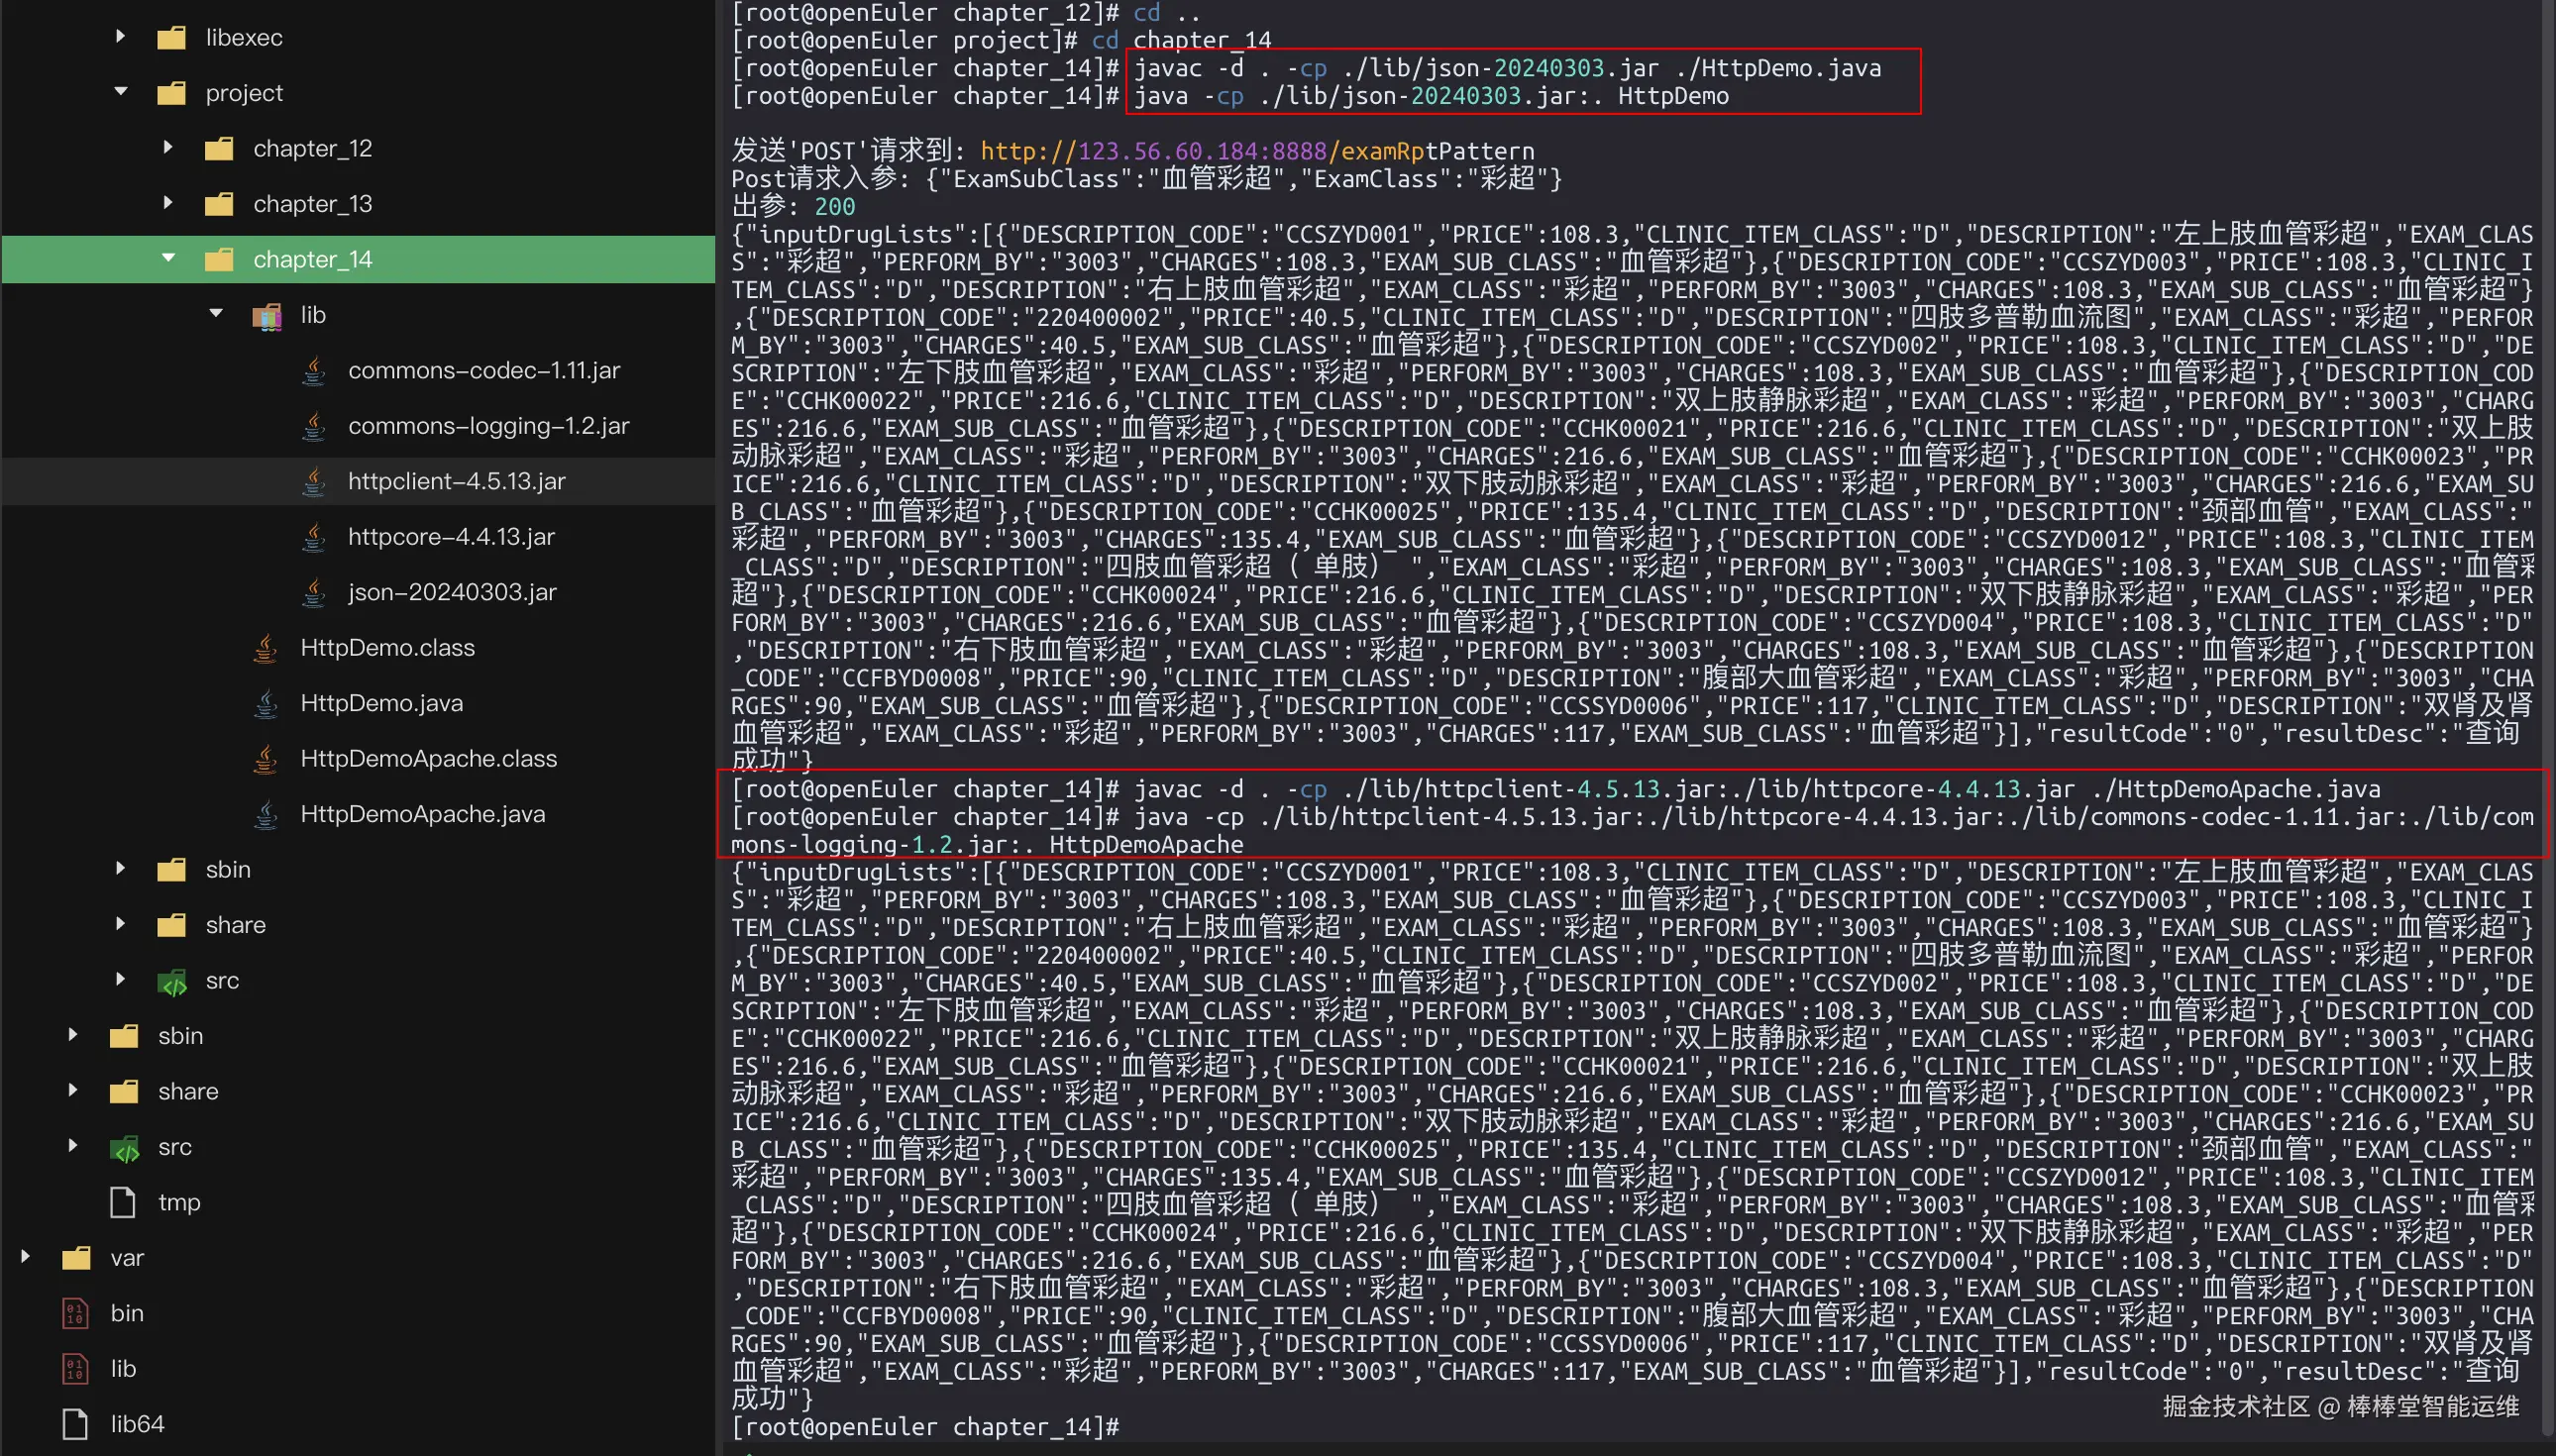
Task: Select httpcore-4.4.13.jar in the tree
Action: point(451,537)
